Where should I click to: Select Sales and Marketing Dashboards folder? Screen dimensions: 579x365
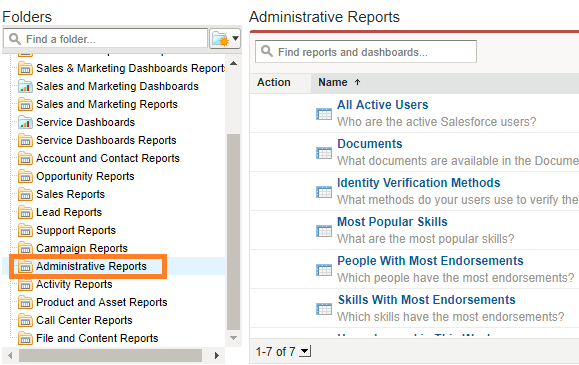[117, 86]
